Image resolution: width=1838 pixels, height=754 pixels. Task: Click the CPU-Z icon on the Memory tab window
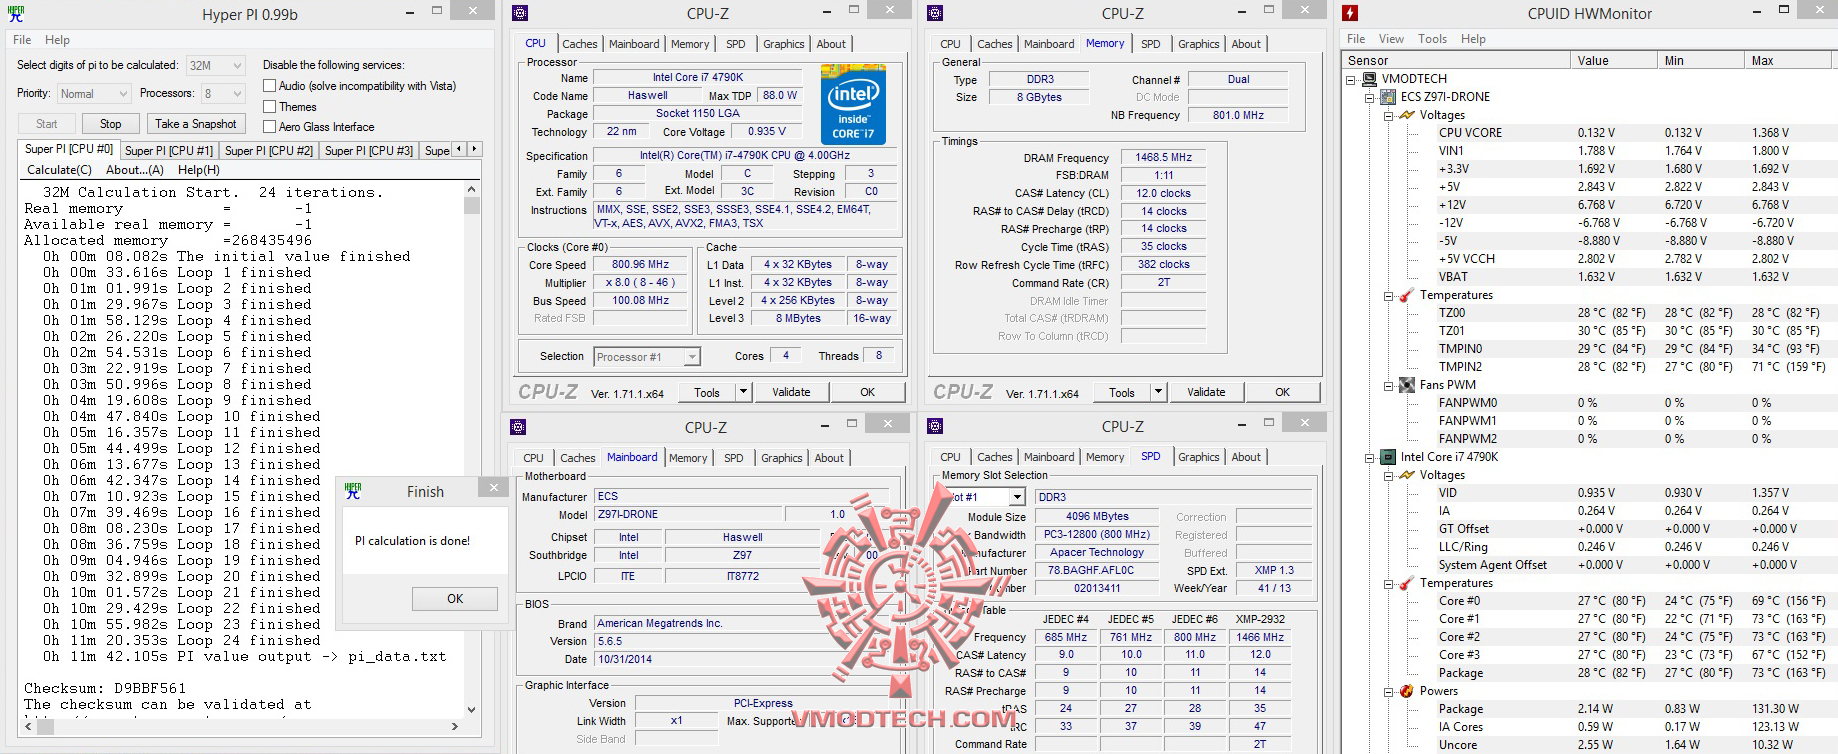935,13
